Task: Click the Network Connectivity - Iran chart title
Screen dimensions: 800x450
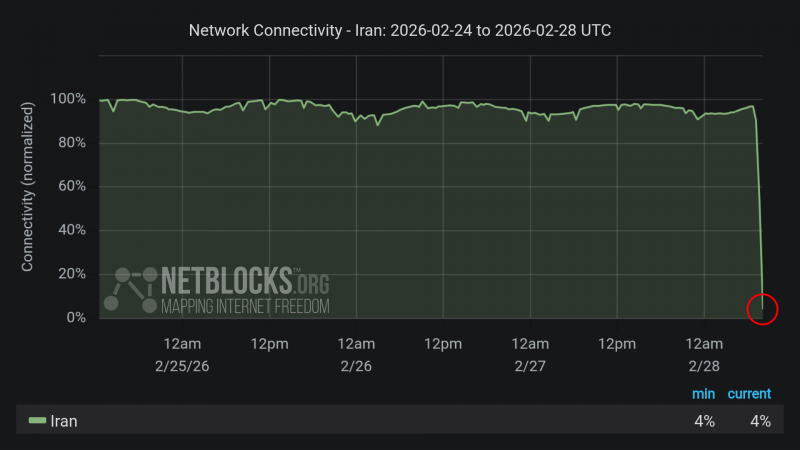Action: coord(400,31)
